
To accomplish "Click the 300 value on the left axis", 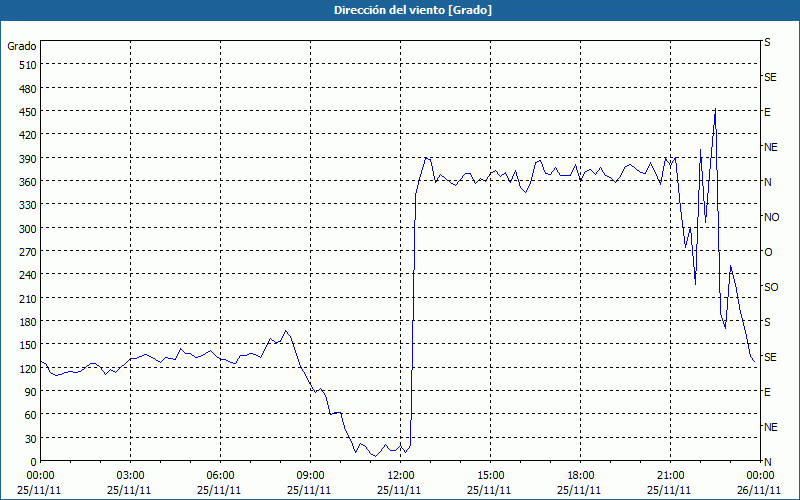I will coord(28,229).
